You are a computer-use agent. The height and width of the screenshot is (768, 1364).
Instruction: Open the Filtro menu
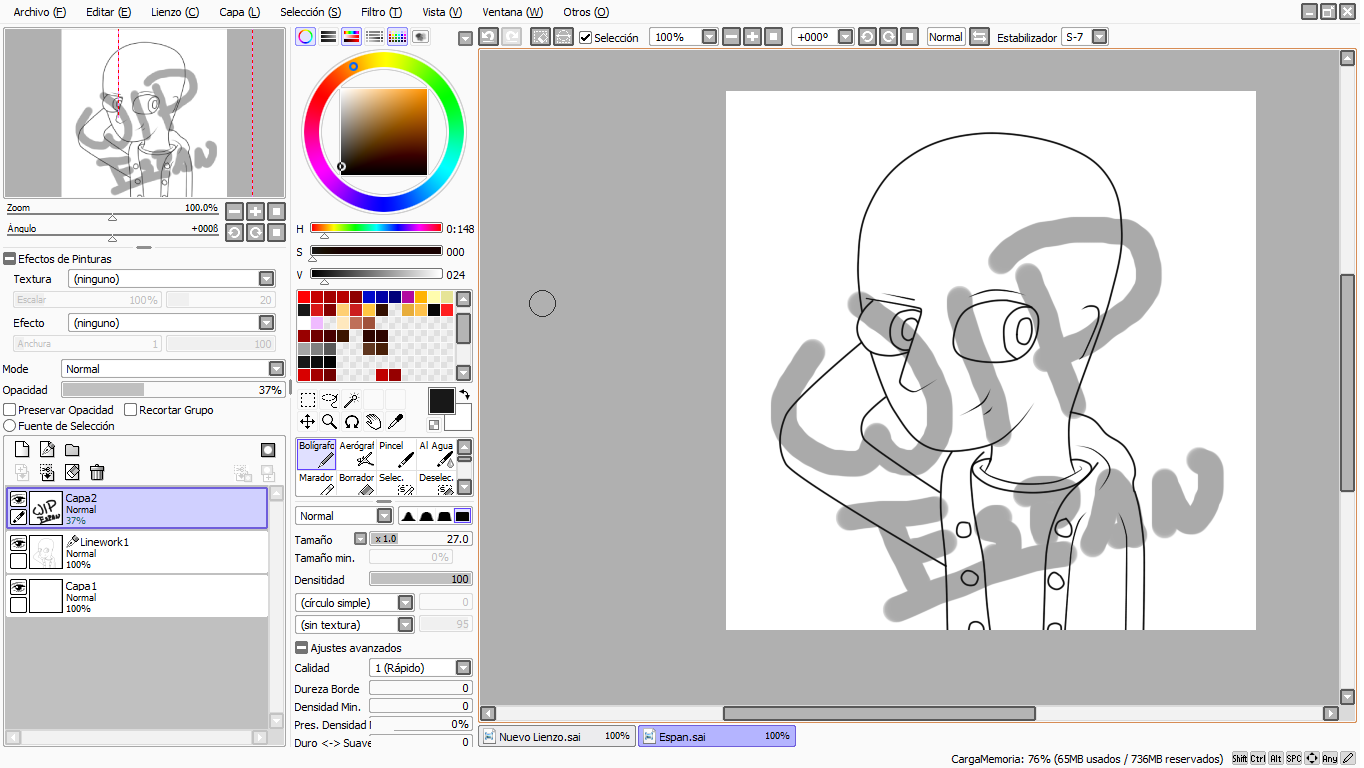(x=381, y=12)
